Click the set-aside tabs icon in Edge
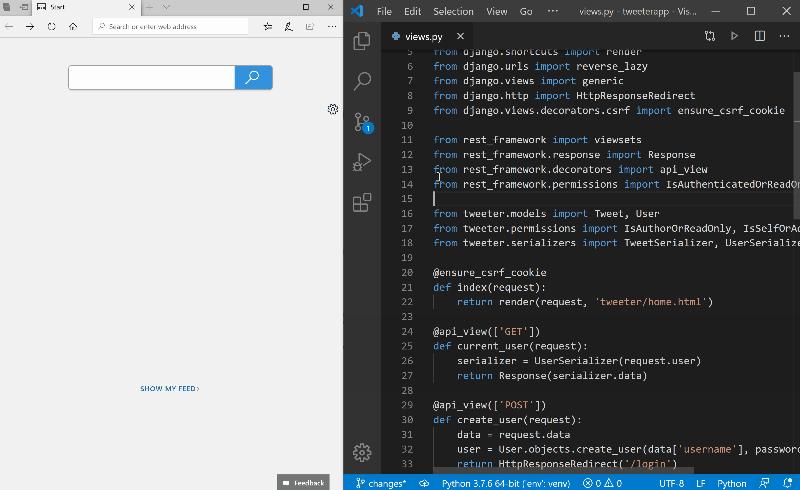800x490 pixels. [7, 7]
